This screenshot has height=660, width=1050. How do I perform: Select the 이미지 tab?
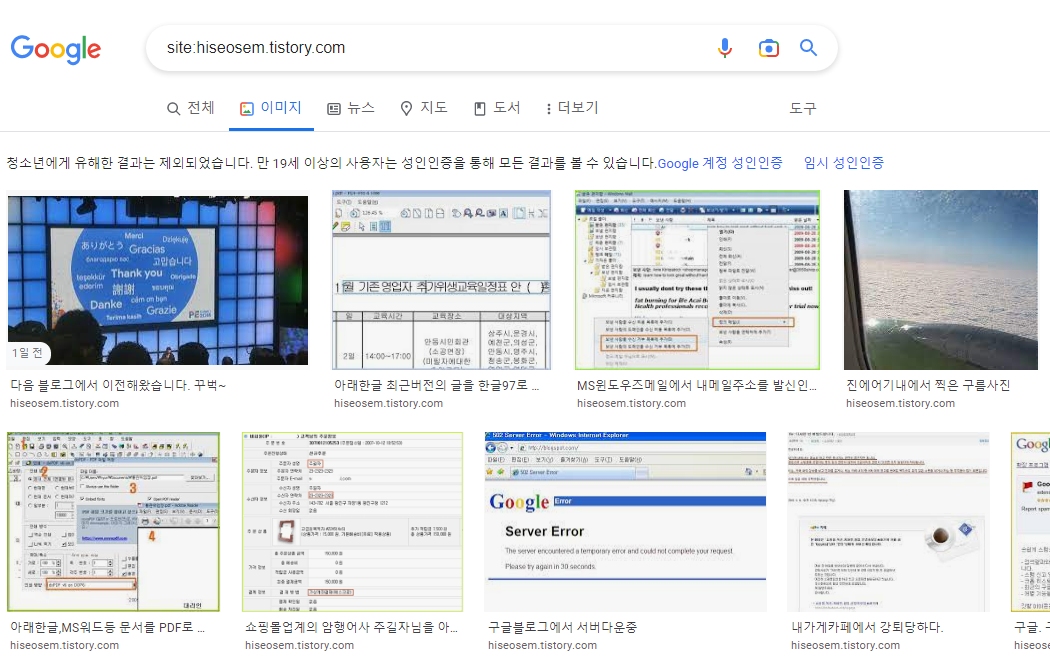pyautogui.click(x=271, y=108)
